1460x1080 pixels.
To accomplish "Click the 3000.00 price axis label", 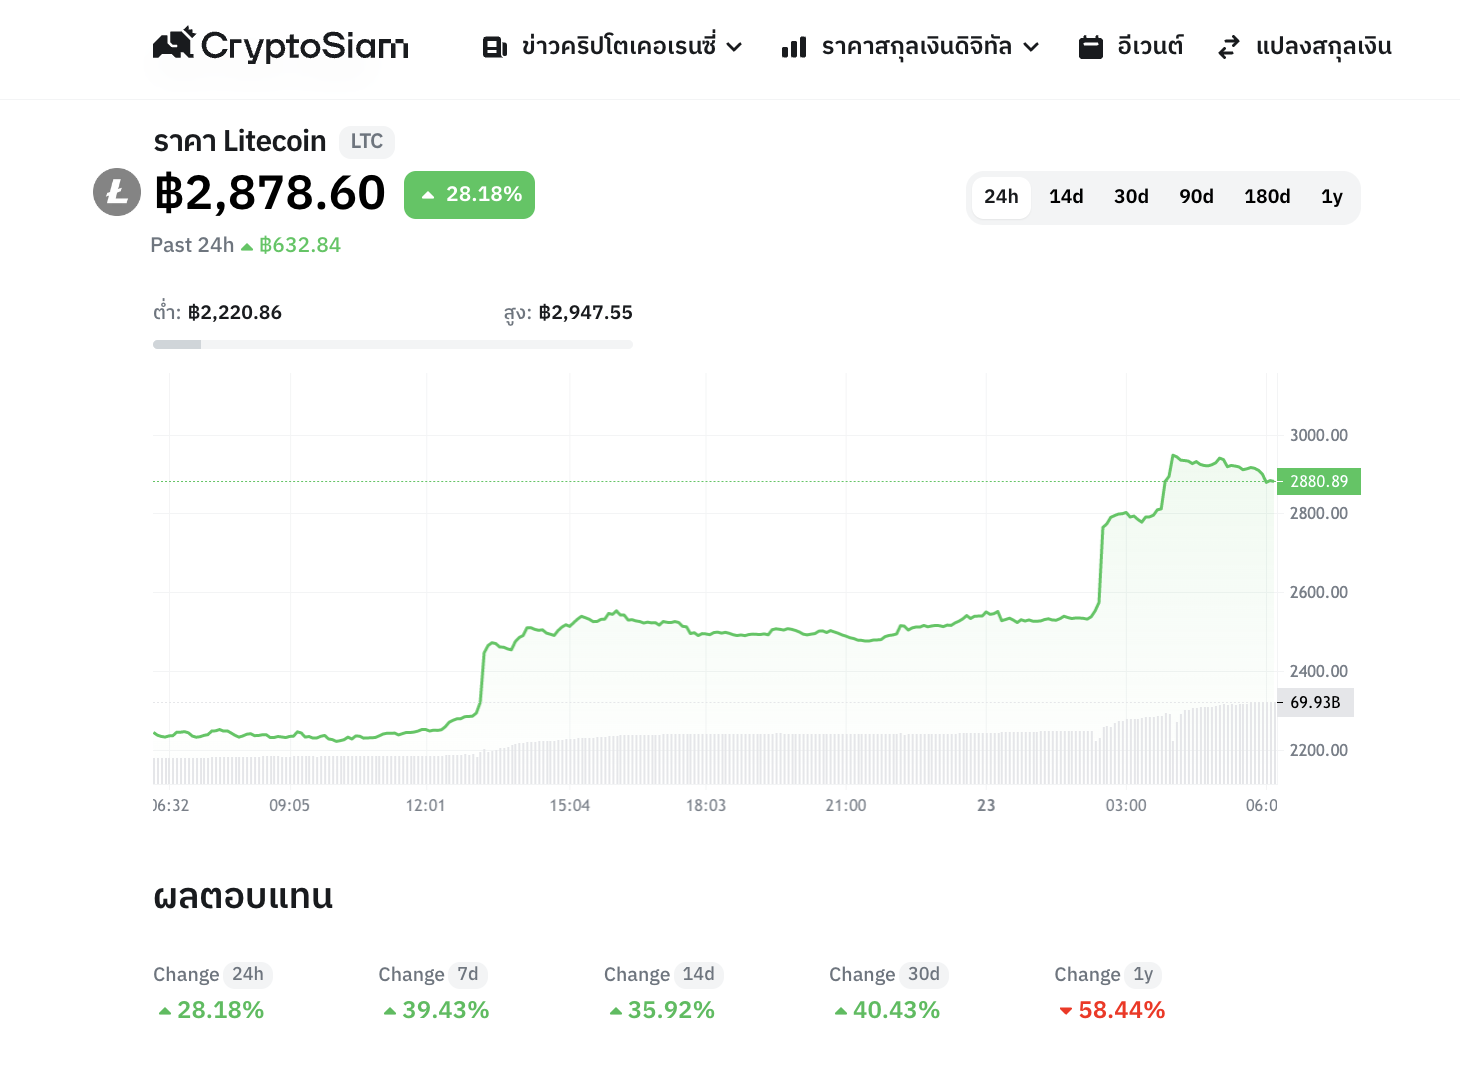I will (1319, 435).
